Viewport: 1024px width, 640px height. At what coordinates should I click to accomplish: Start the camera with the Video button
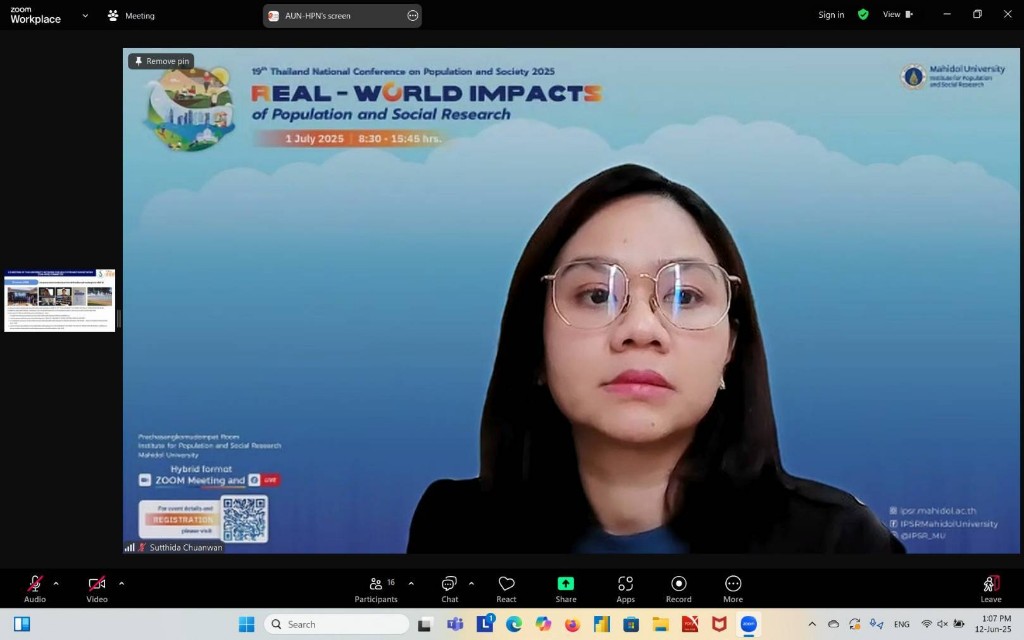tap(97, 589)
